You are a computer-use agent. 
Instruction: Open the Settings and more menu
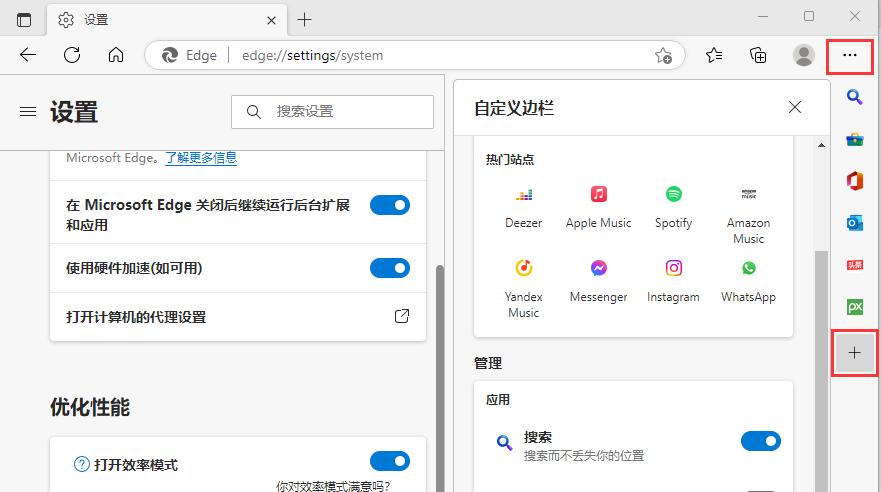pyautogui.click(x=850, y=55)
